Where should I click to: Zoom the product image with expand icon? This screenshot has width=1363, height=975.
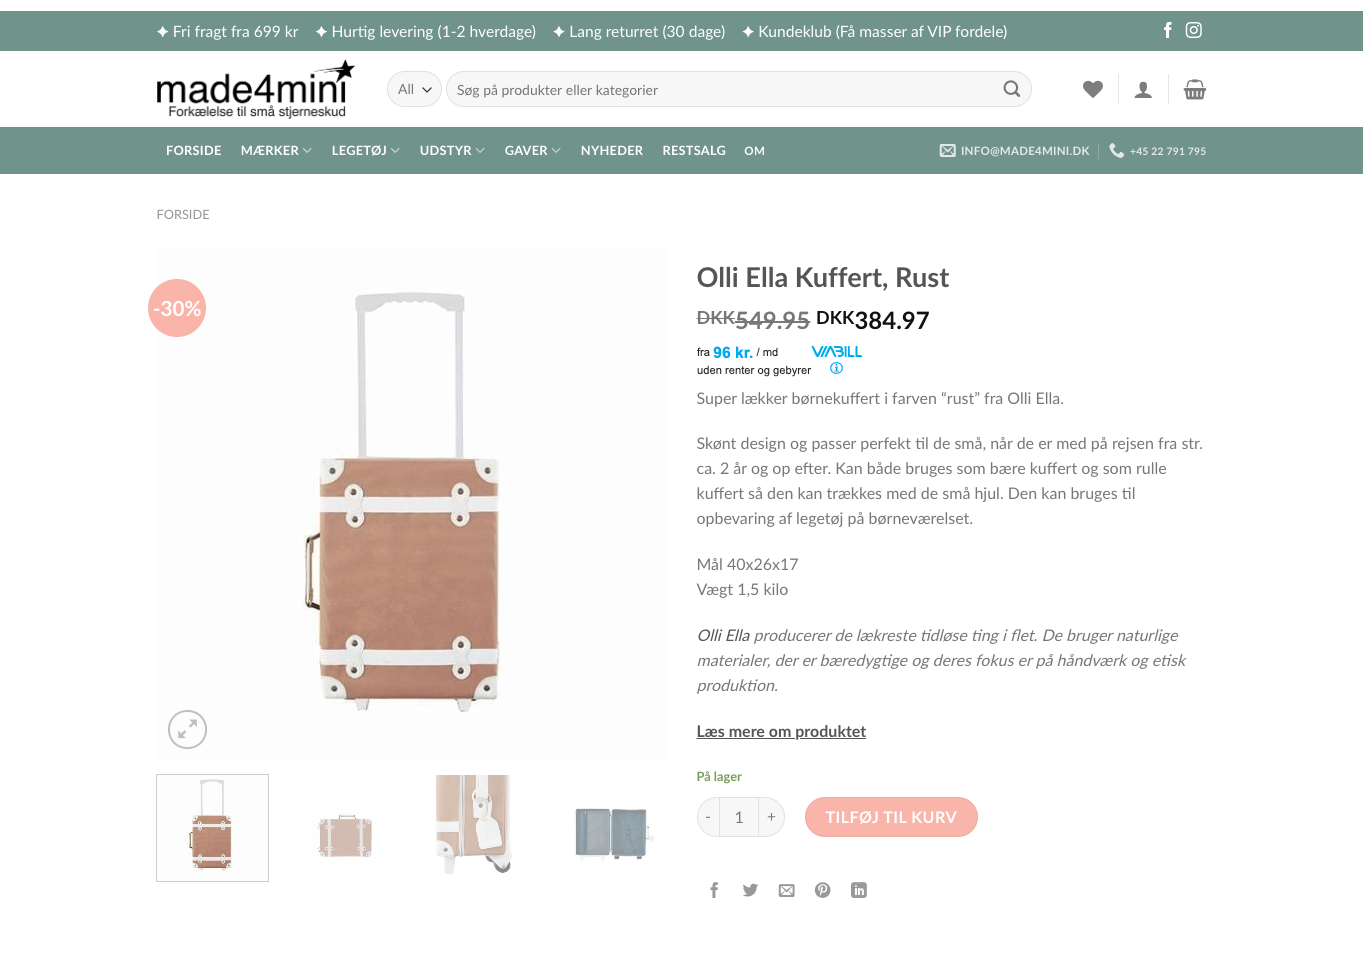pyautogui.click(x=187, y=729)
